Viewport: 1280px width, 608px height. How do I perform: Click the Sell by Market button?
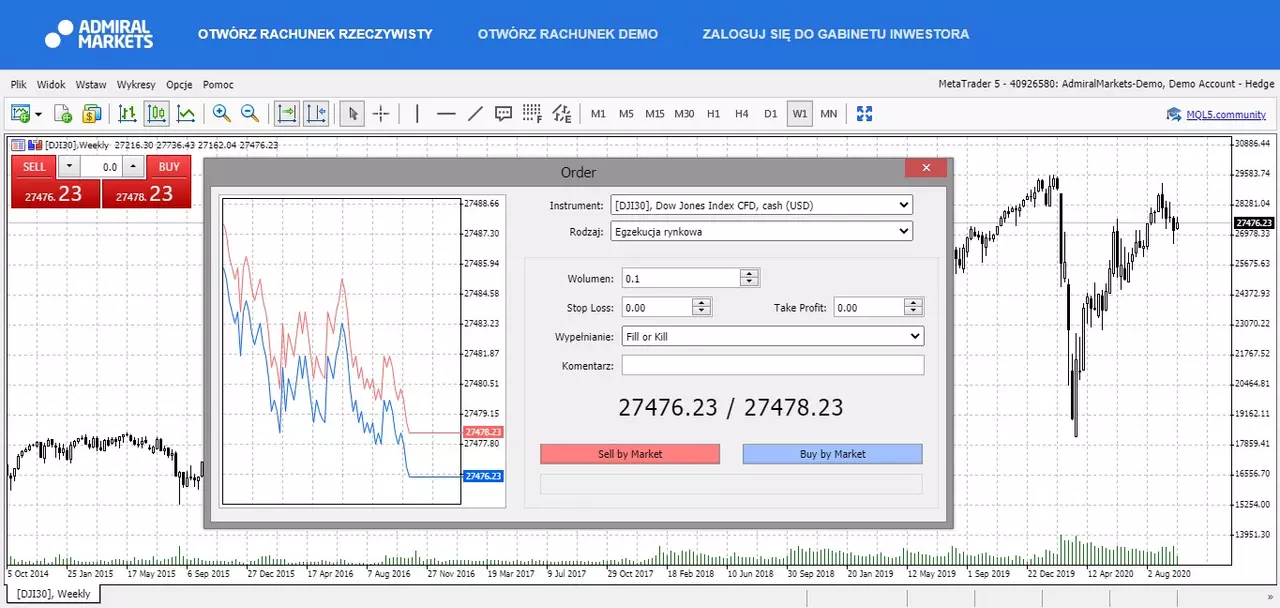pos(630,454)
